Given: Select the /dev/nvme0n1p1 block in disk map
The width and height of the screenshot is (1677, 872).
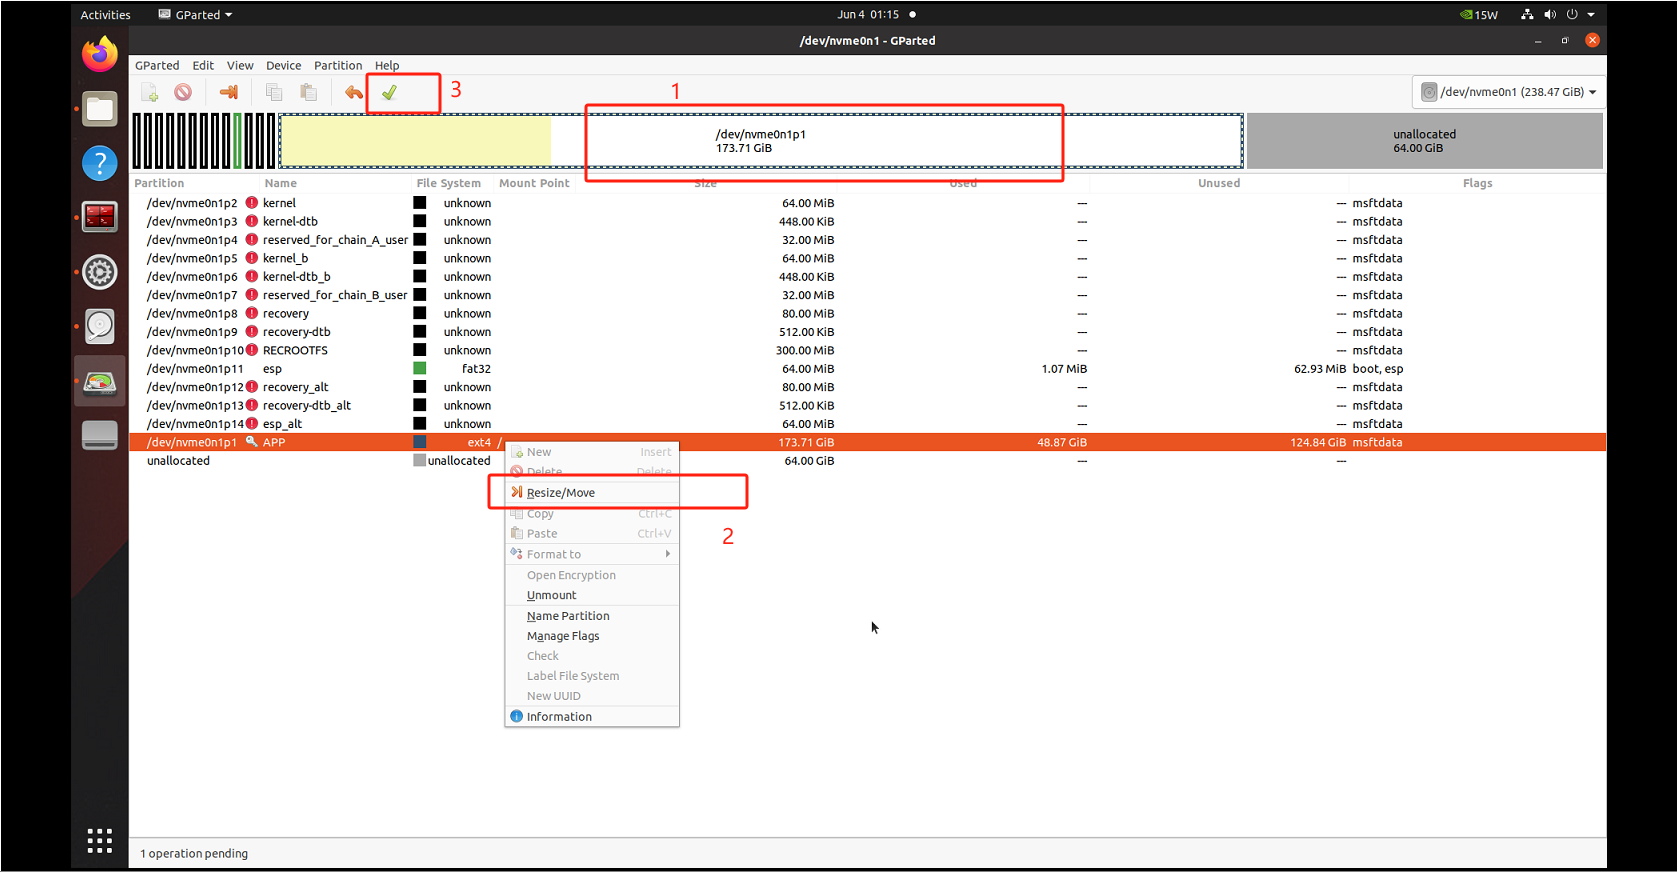Looking at the screenshot, I should [761, 141].
